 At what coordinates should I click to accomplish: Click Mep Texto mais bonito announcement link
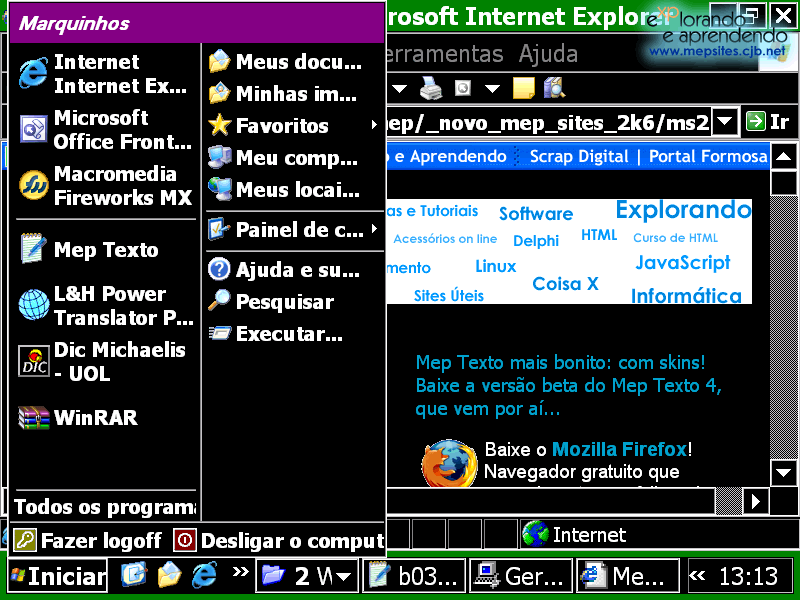[568, 386]
